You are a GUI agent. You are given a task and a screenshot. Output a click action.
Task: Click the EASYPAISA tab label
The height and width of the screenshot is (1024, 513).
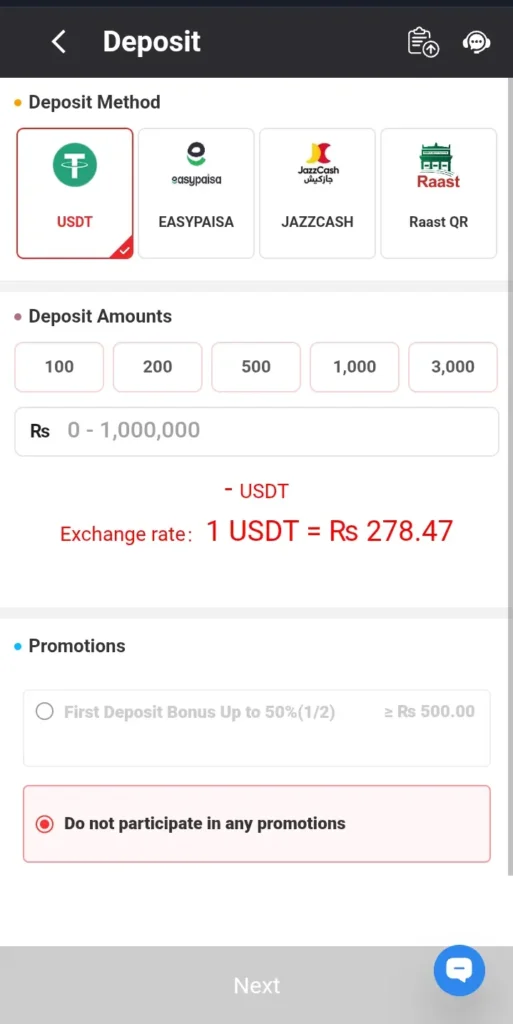[x=196, y=222]
